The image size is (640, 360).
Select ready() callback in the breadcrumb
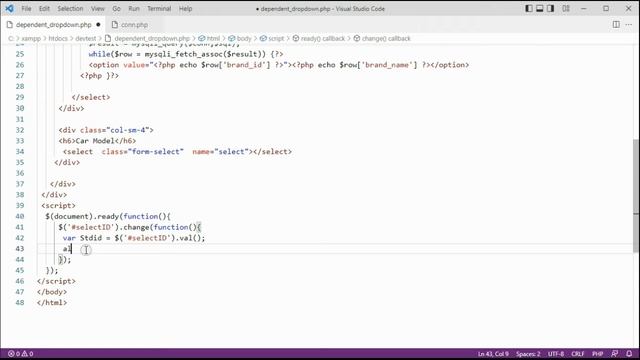(323, 38)
